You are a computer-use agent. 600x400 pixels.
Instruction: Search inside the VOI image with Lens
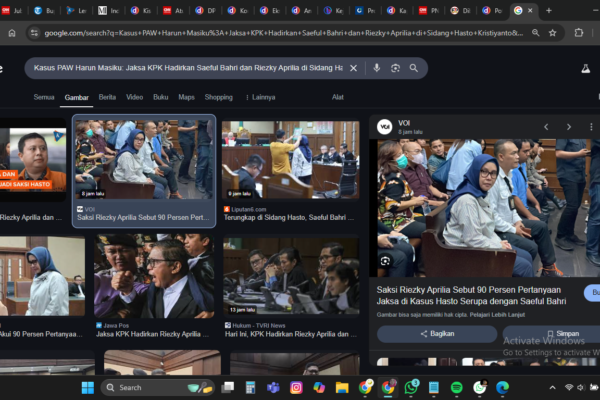tap(385, 261)
